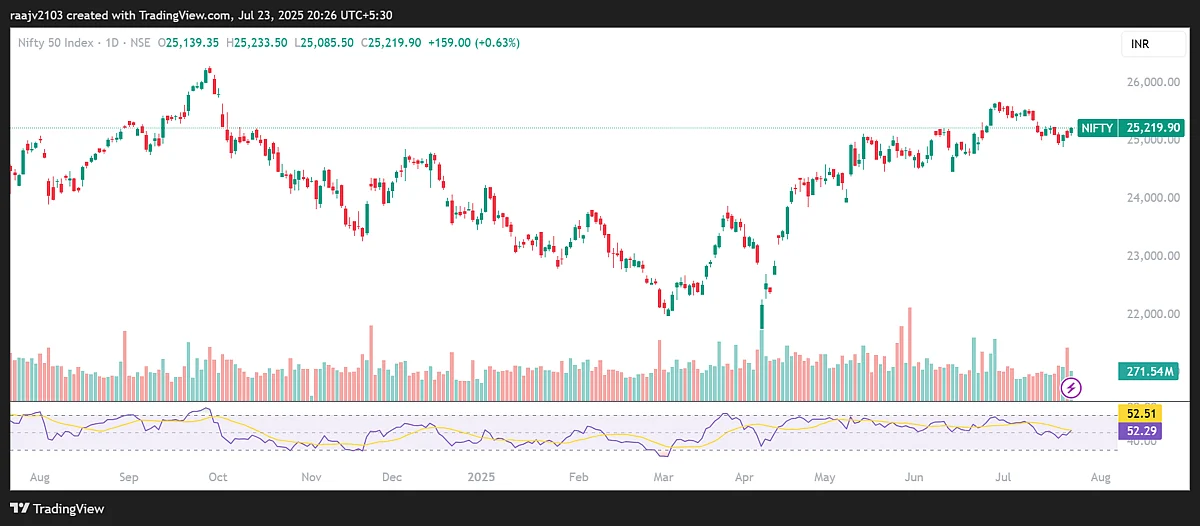Click the purple 52.29 RSI value label
This screenshot has width=1200, height=526.
coord(1140,431)
